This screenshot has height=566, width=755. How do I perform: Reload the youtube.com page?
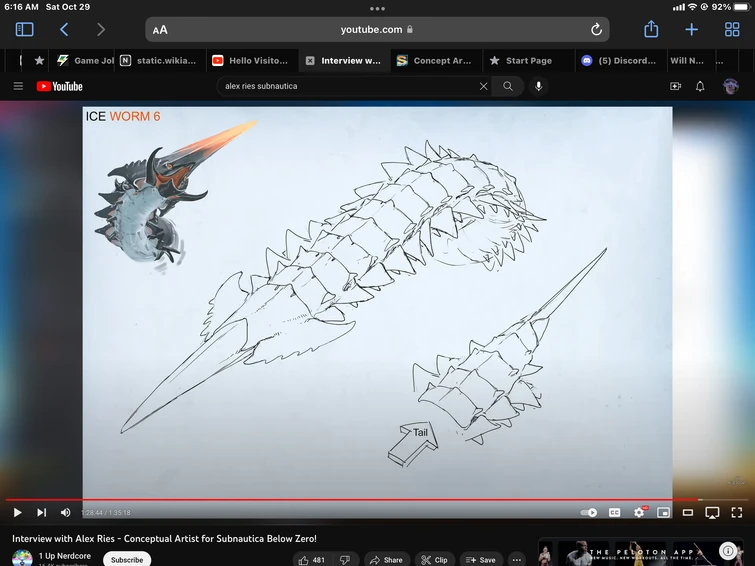pyautogui.click(x=596, y=29)
